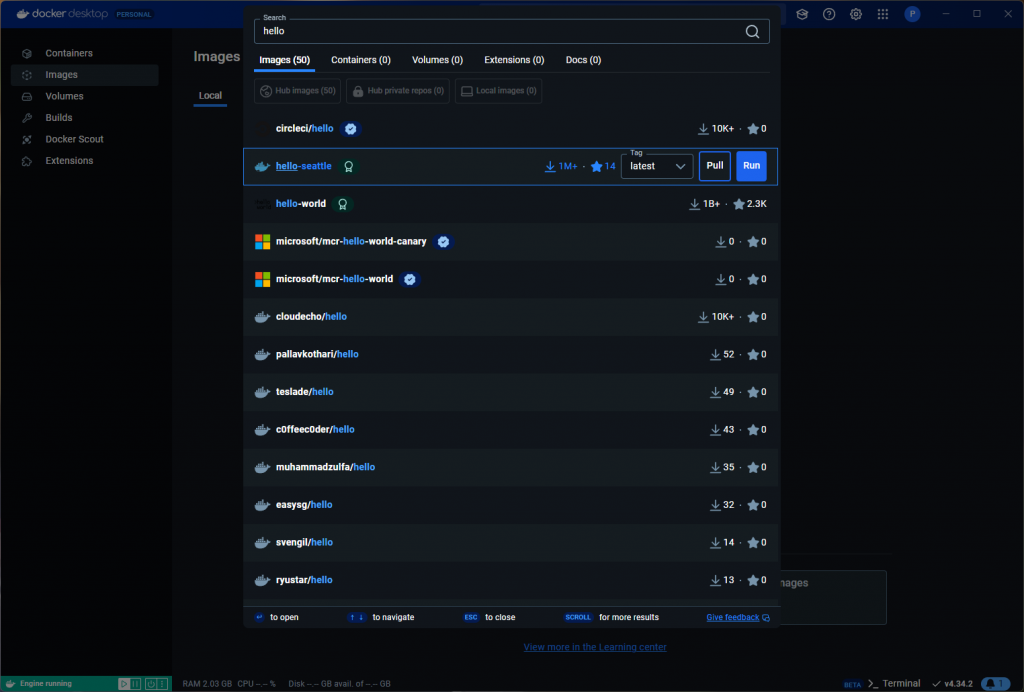Screen dimensions: 1024x692
Task: Click the engine power button in status bar
Action: coord(151,684)
